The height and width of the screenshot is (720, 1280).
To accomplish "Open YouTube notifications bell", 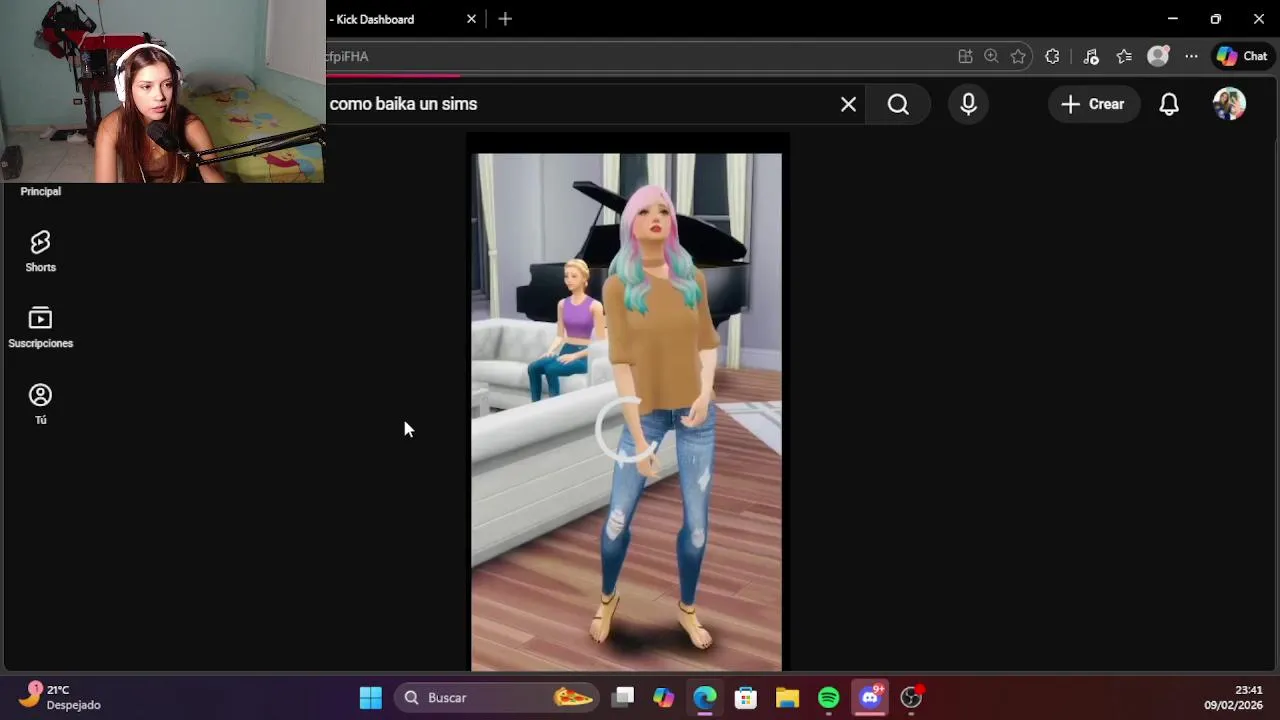I will pos(1169,104).
